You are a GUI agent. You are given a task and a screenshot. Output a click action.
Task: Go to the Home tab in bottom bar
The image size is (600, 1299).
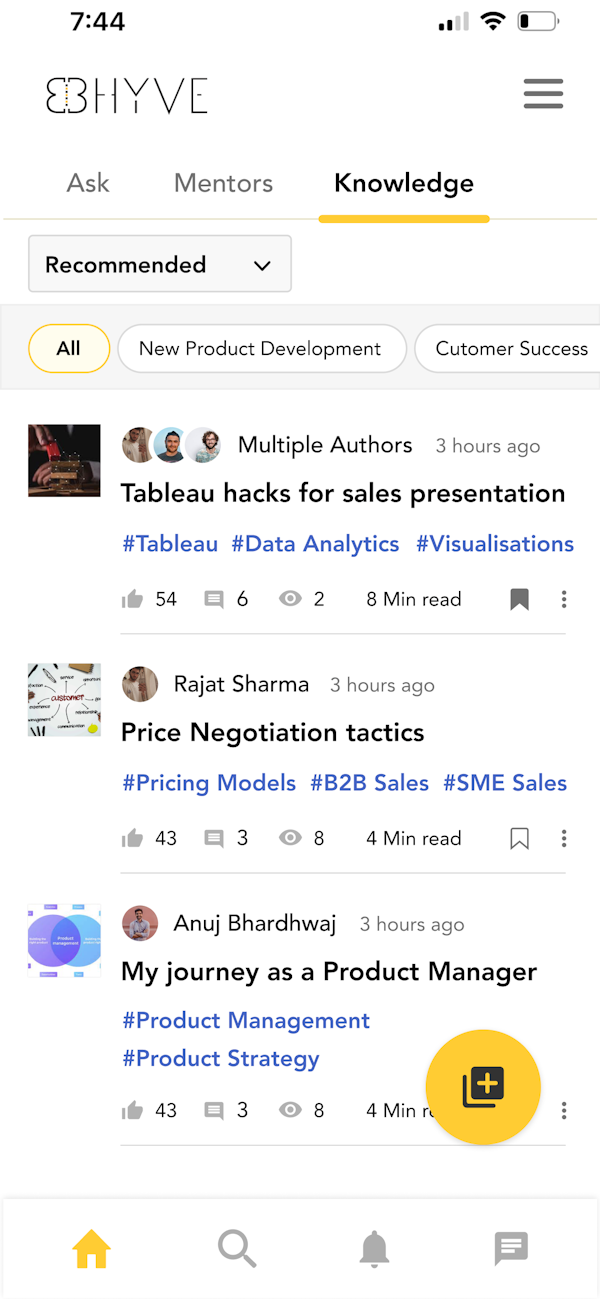(91, 1249)
